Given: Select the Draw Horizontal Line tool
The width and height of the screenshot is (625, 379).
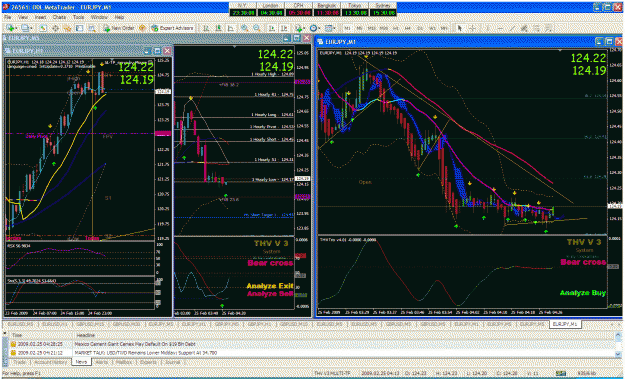Looking at the screenshot, I should coord(500,28).
